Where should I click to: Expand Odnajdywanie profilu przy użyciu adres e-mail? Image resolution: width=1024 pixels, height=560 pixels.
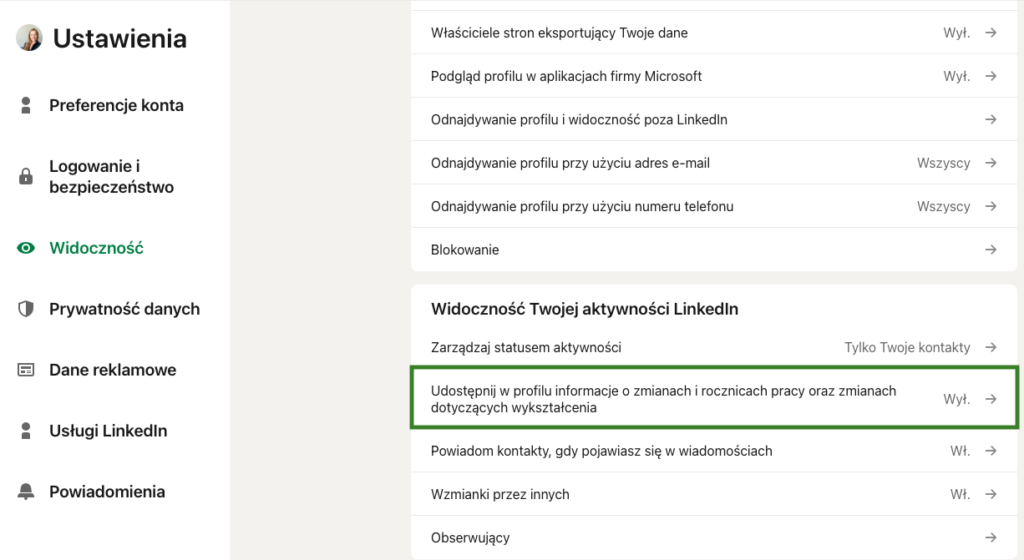(x=990, y=163)
